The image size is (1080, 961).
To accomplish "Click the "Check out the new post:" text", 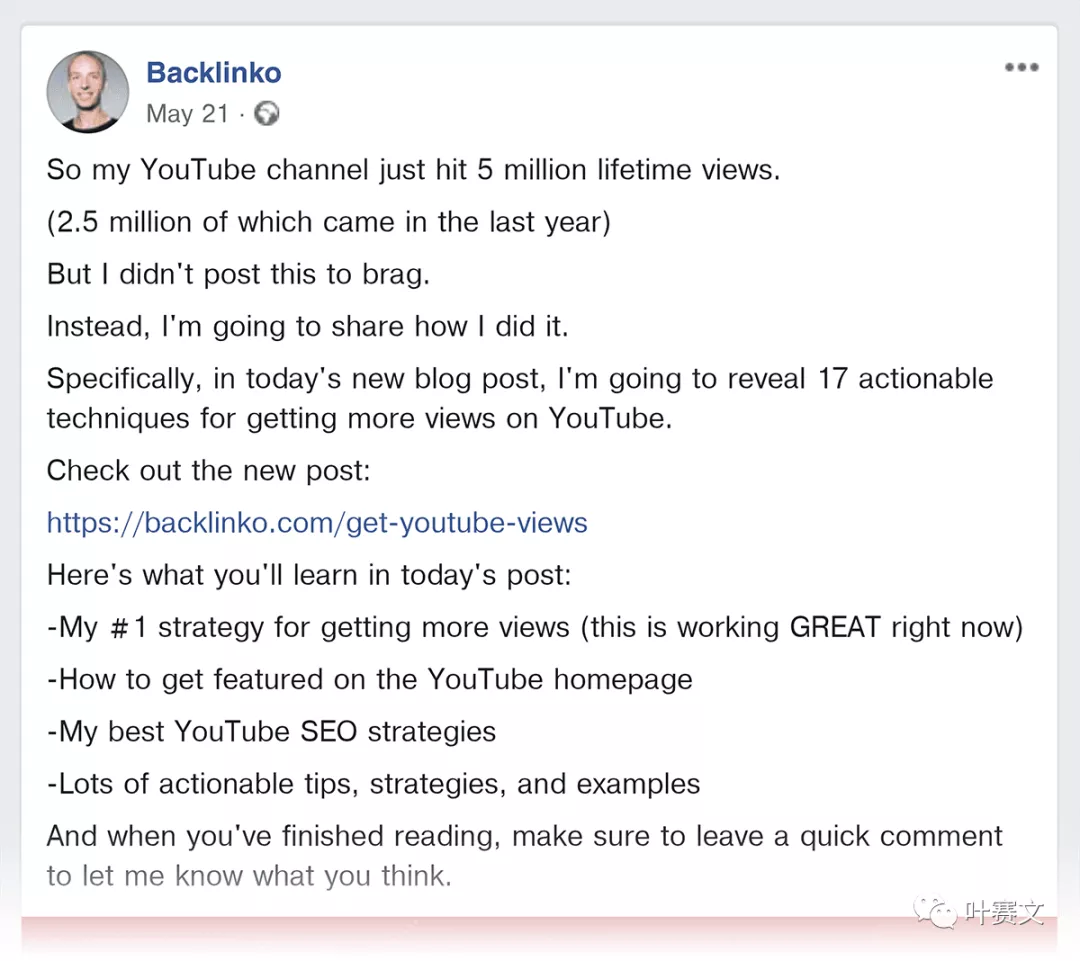I will (209, 470).
